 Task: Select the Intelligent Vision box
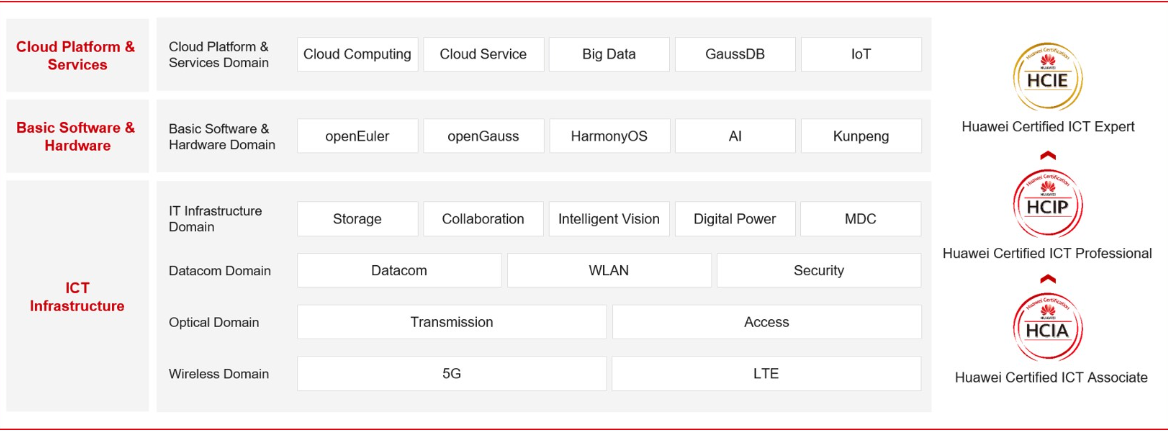tap(609, 219)
